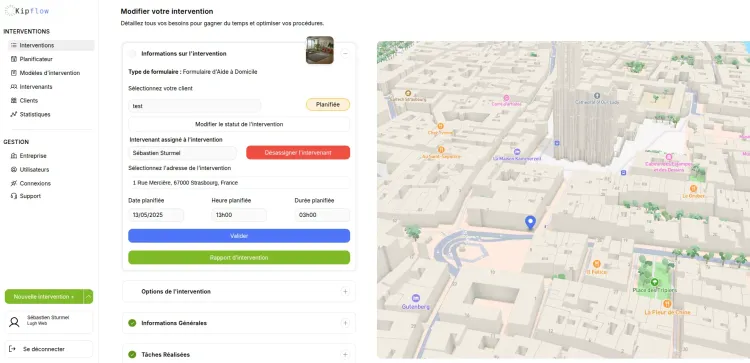This screenshot has width=750, height=363.
Task: Collapse the Informations sur l'intervention section
Action: (345, 54)
